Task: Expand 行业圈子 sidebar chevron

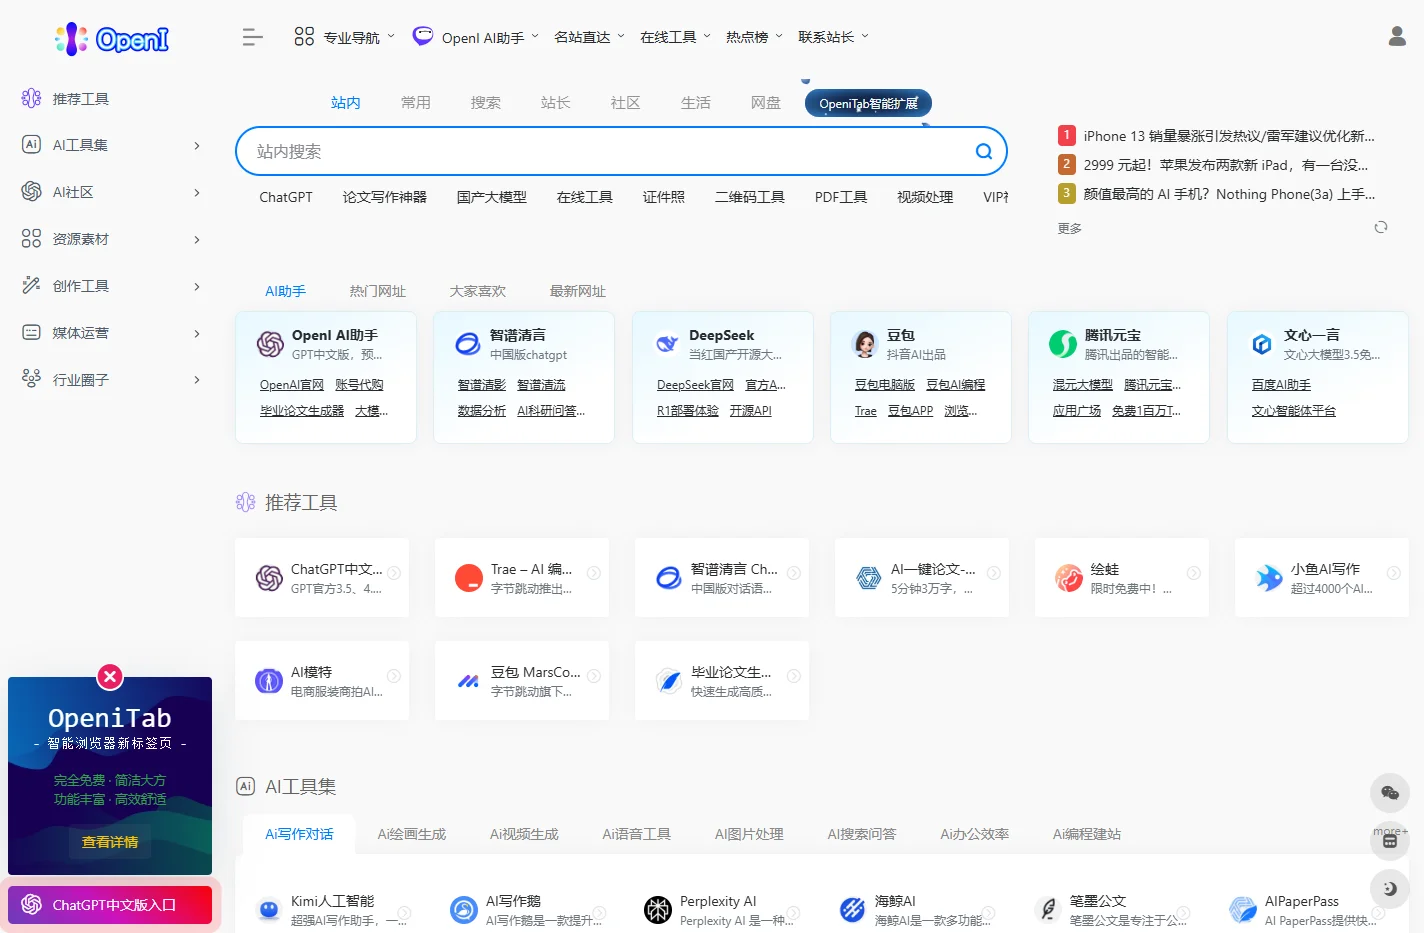Action: (197, 380)
